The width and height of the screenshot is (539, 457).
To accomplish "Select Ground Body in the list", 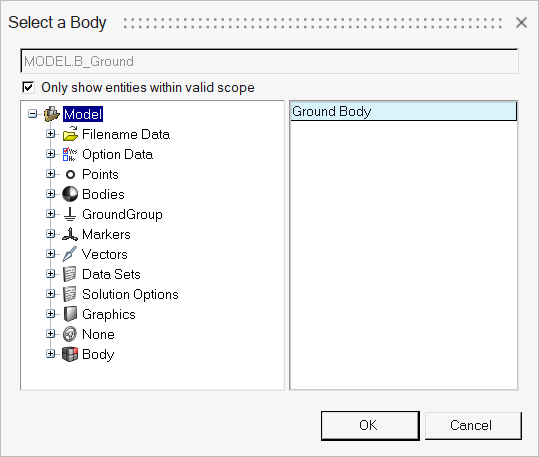I will [x=404, y=111].
